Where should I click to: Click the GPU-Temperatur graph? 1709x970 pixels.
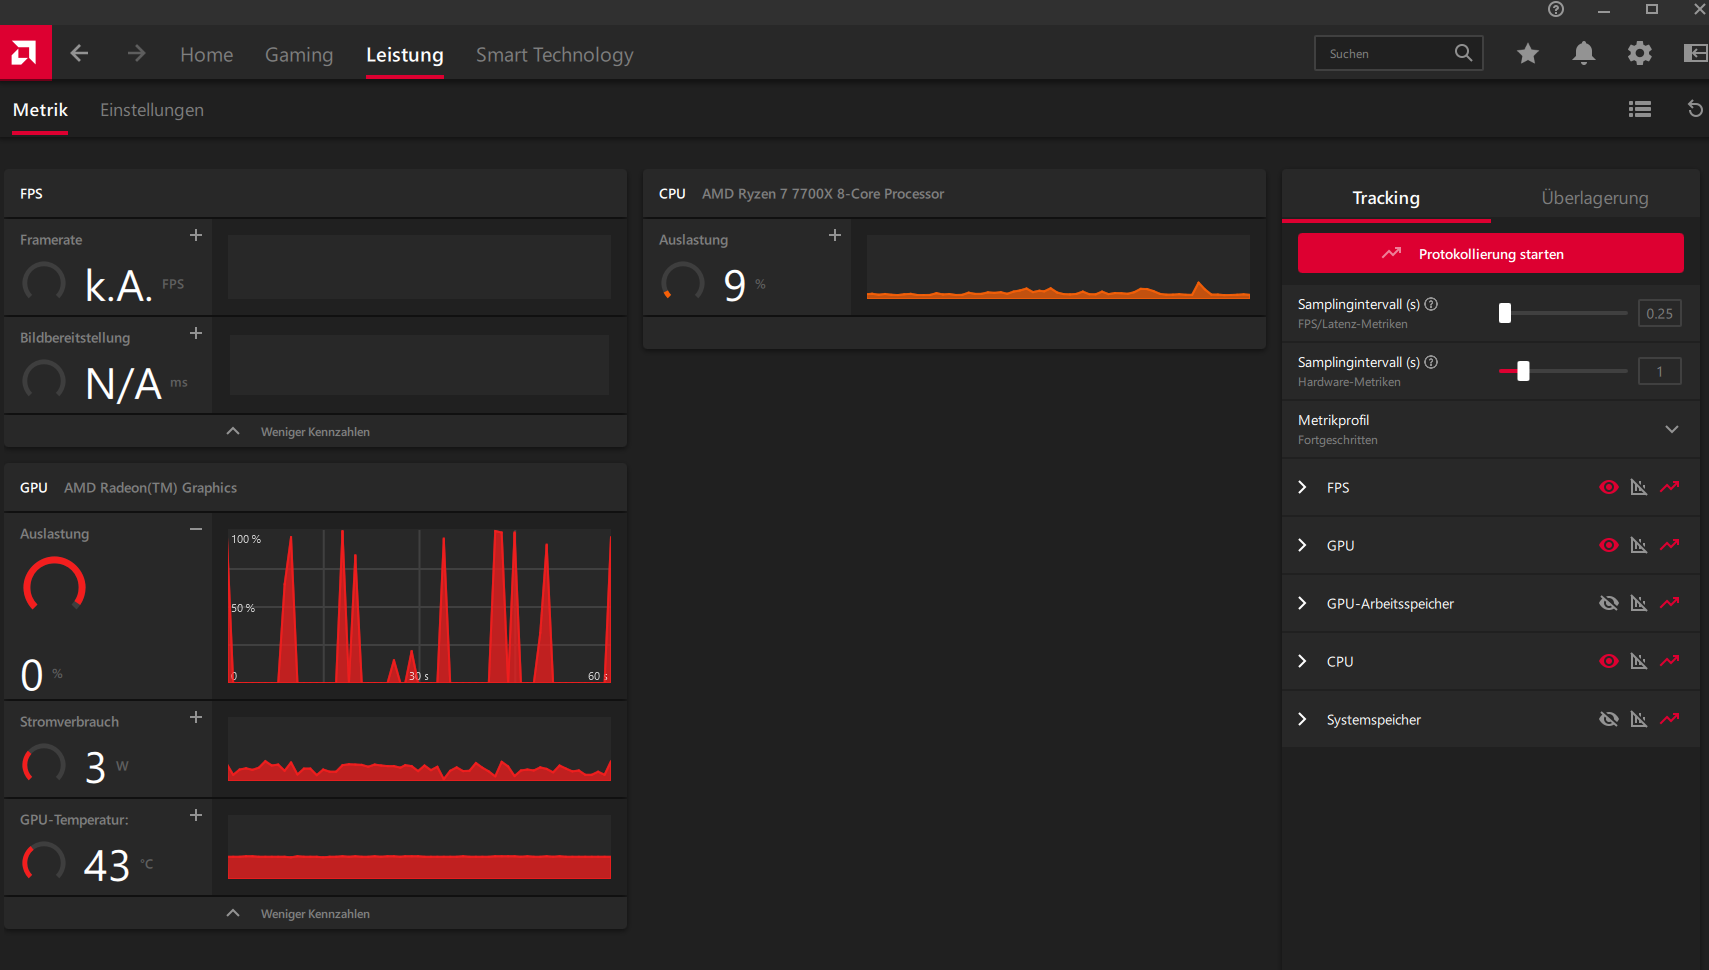[419, 847]
